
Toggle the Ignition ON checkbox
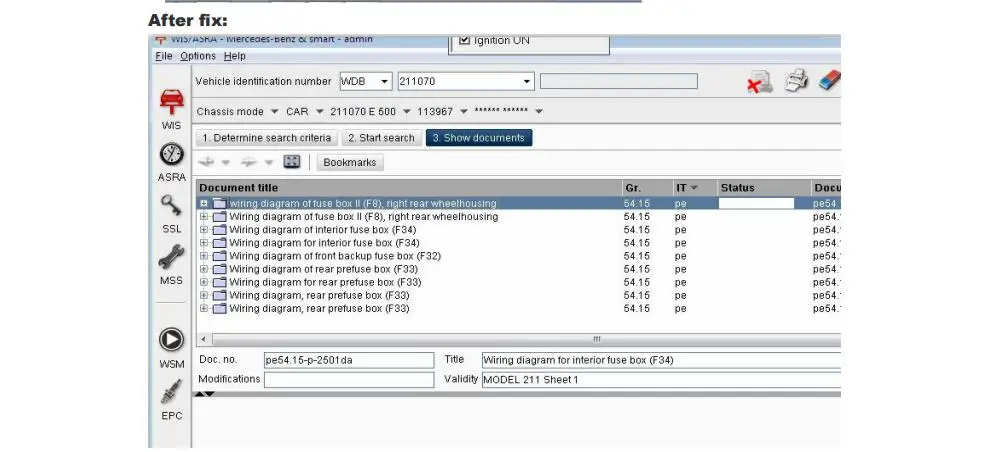point(465,40)
